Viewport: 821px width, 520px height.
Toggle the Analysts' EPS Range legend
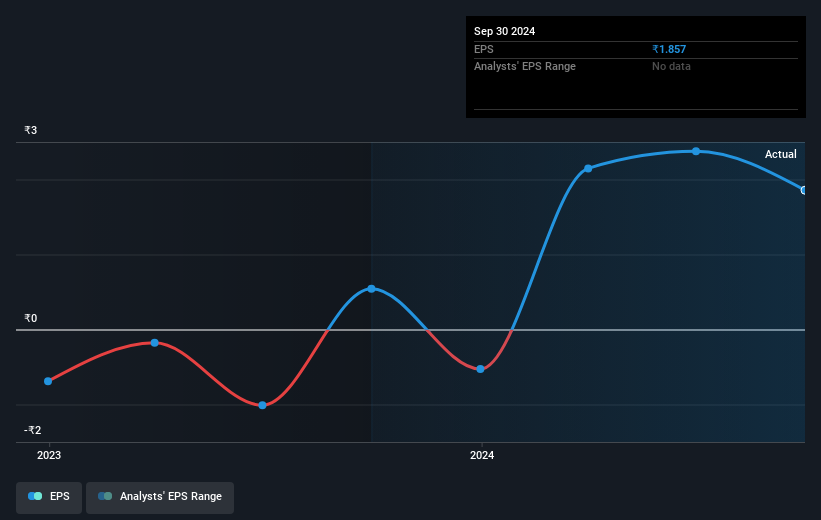[160, 497]
